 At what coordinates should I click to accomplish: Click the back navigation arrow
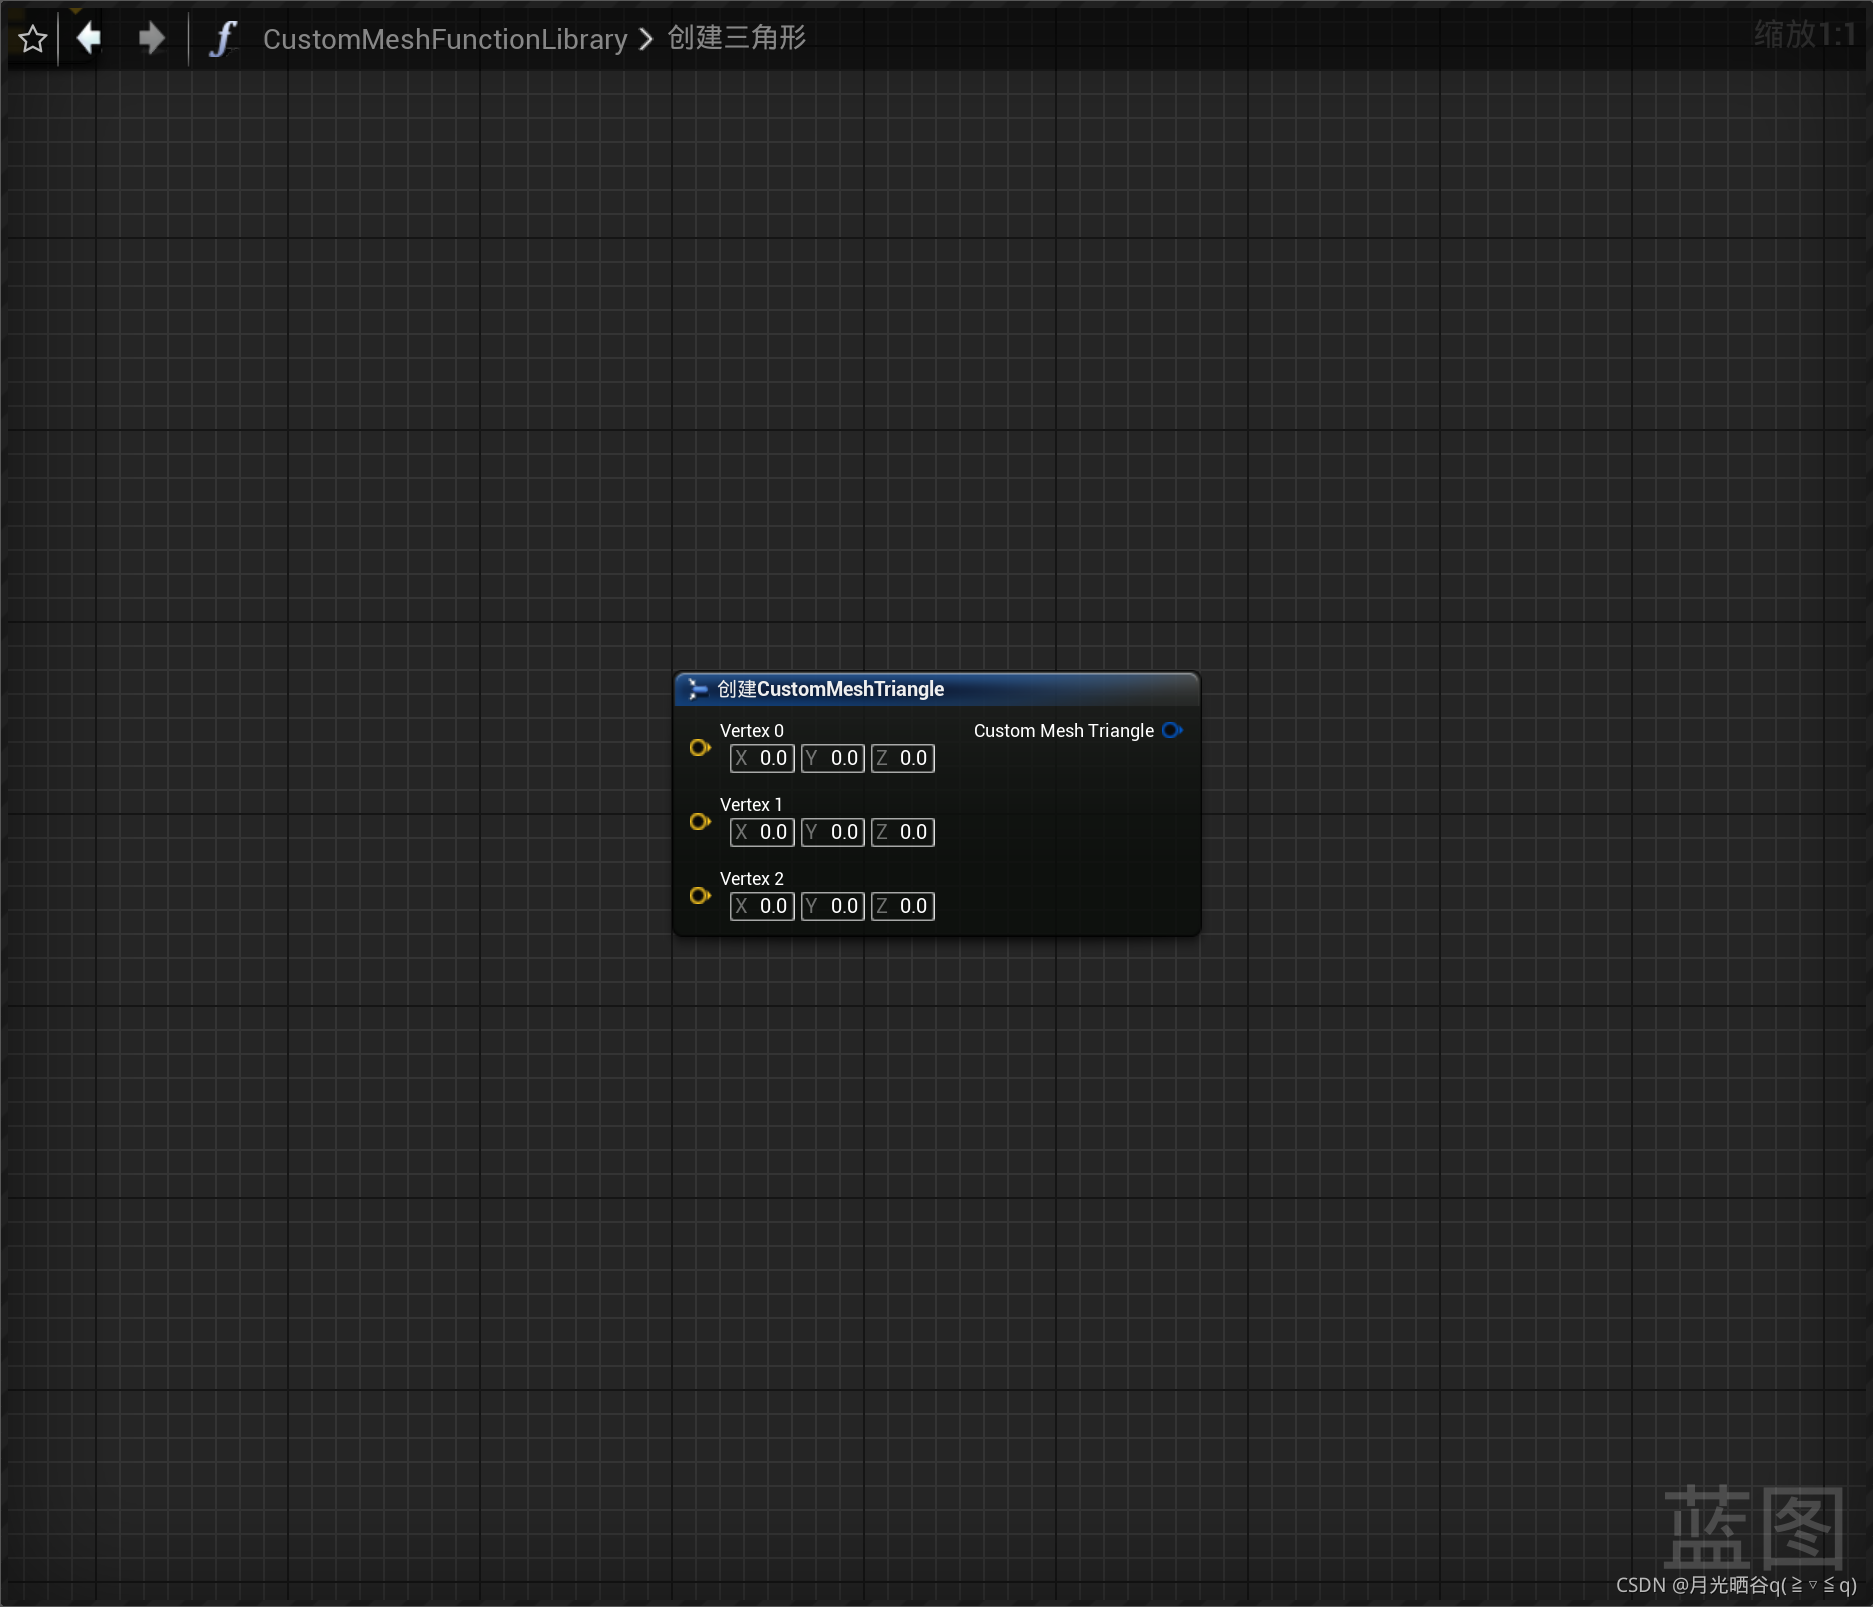point(88,38)
